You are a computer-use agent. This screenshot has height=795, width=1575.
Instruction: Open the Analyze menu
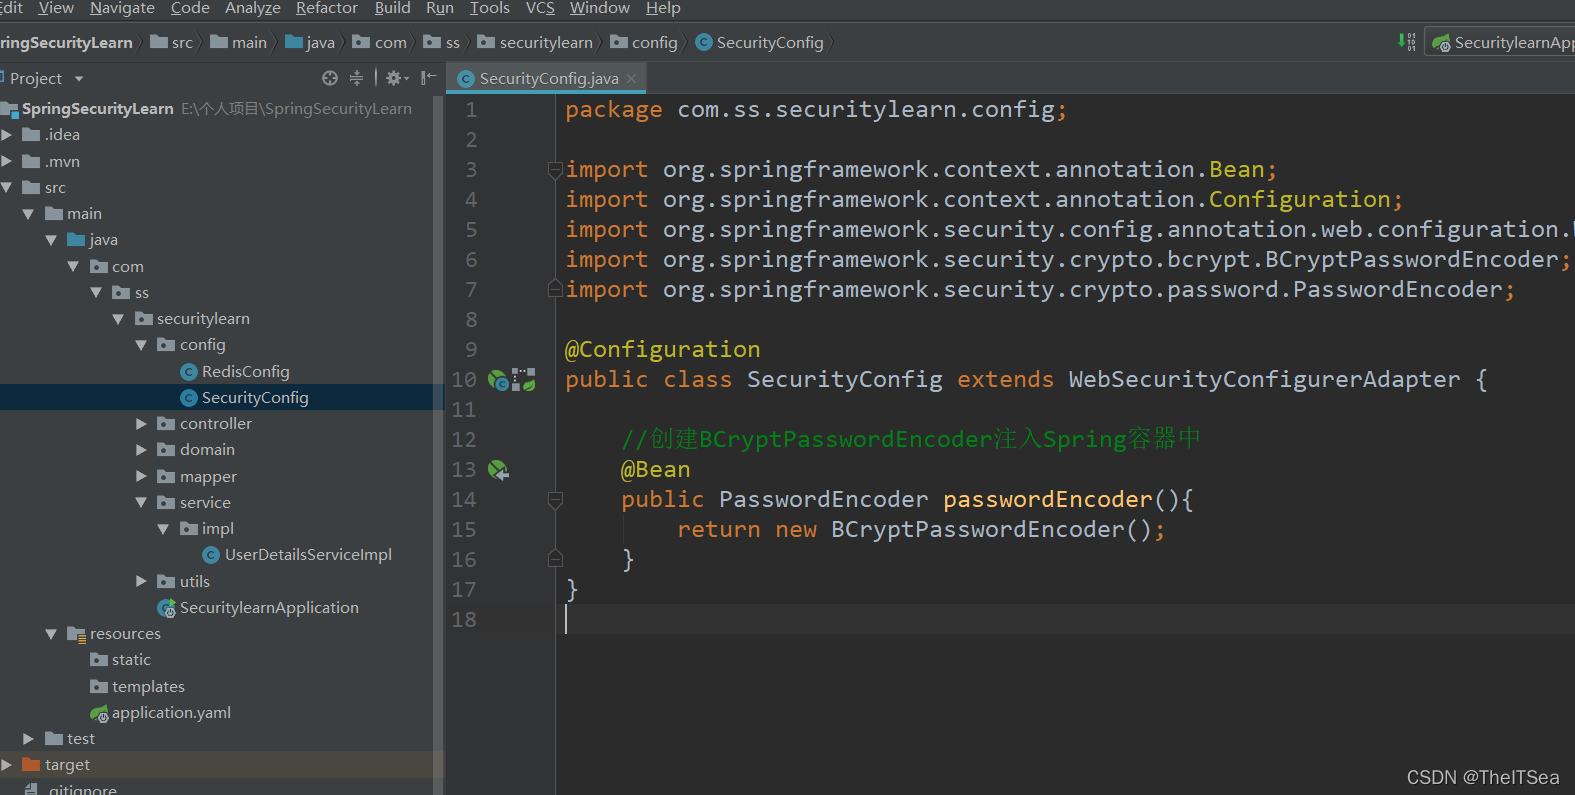253,8
